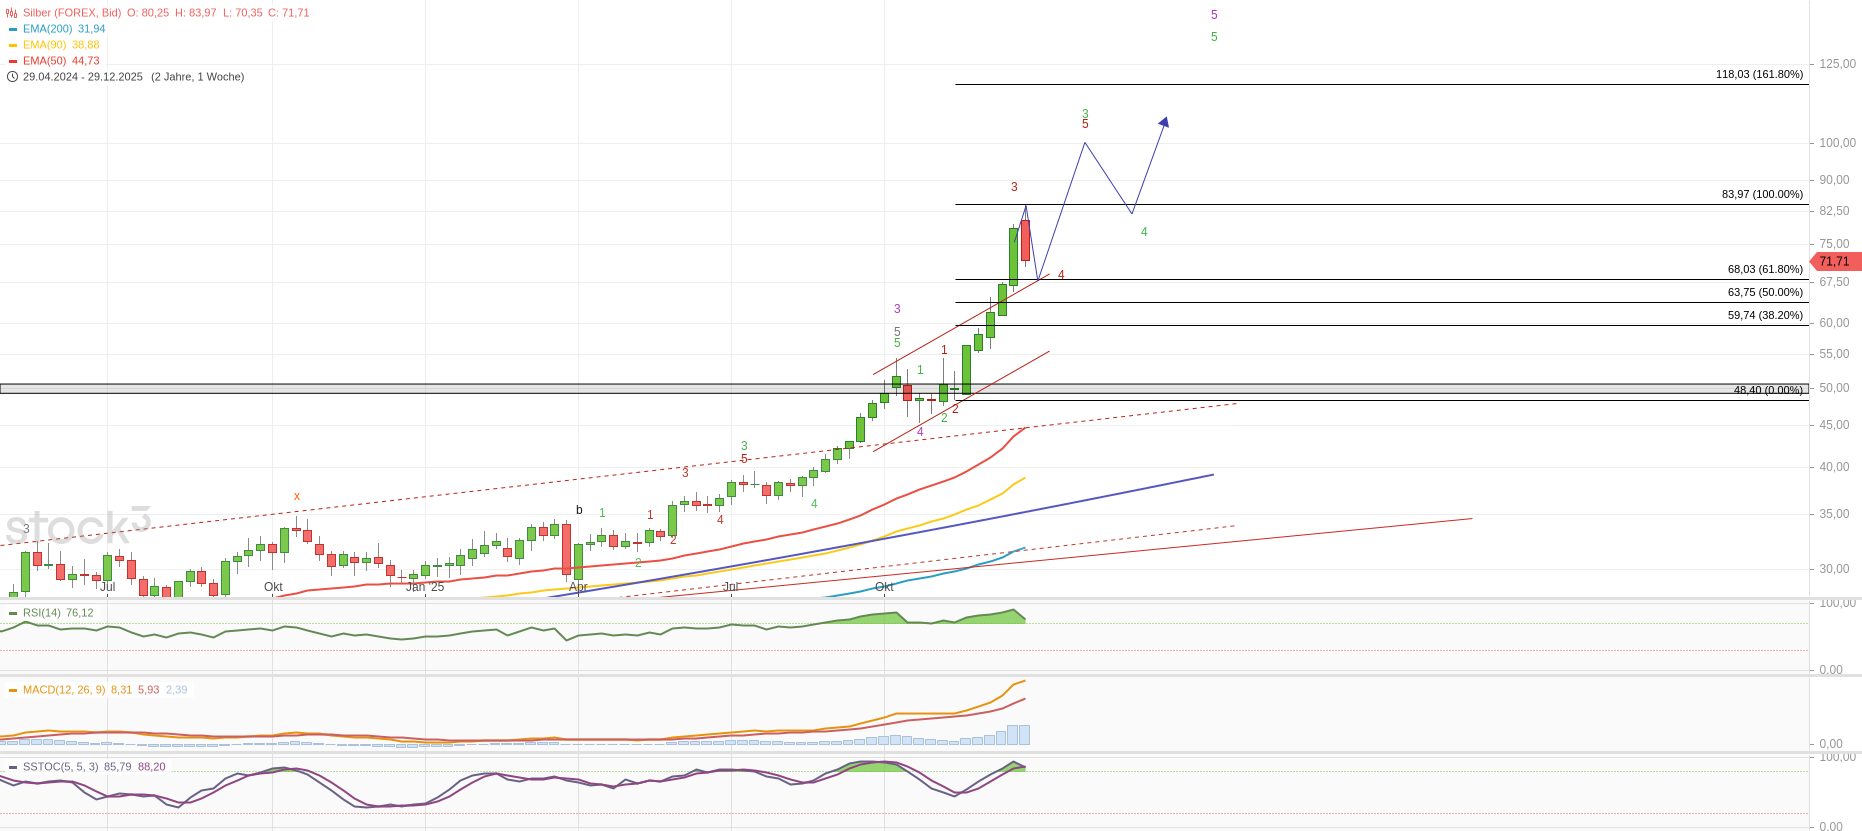Click the yellow EMA(90) legend color marker

click(x=13, y=45)
